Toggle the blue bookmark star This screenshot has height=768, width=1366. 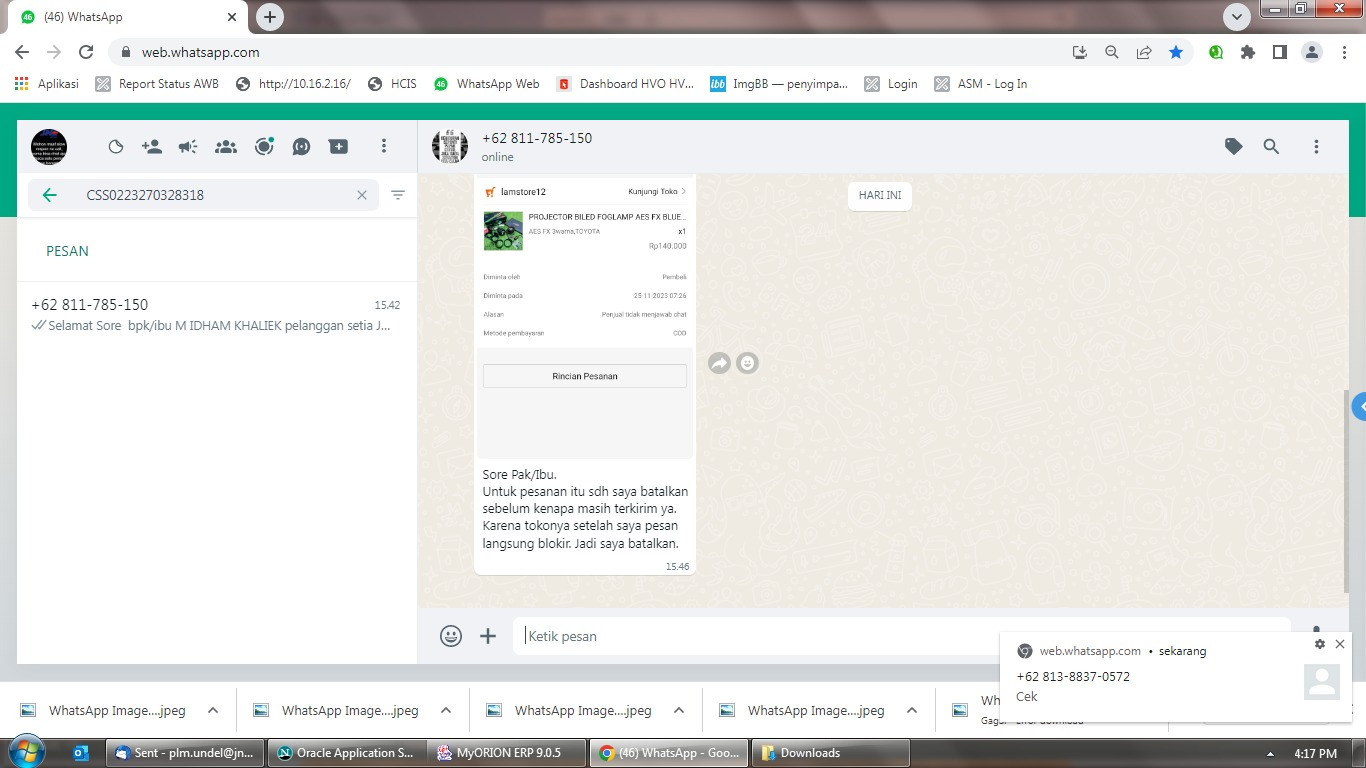[x=1176, y=52]
